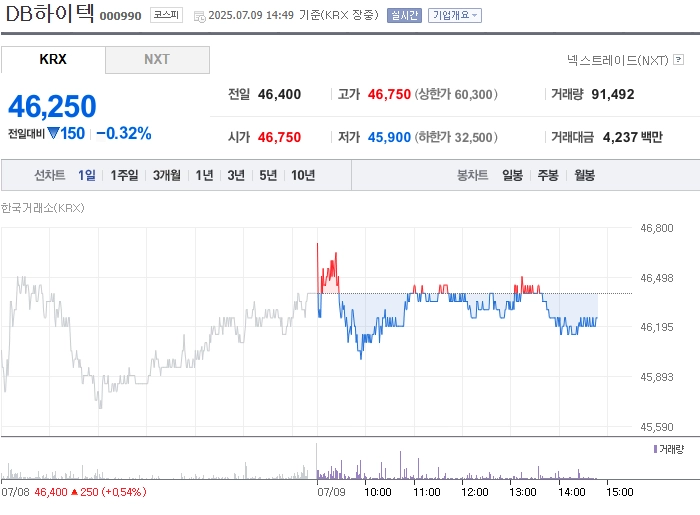700x515 pixels.
Task: Click the 상한가 60,300 text
Action: (x=456, y=94)
